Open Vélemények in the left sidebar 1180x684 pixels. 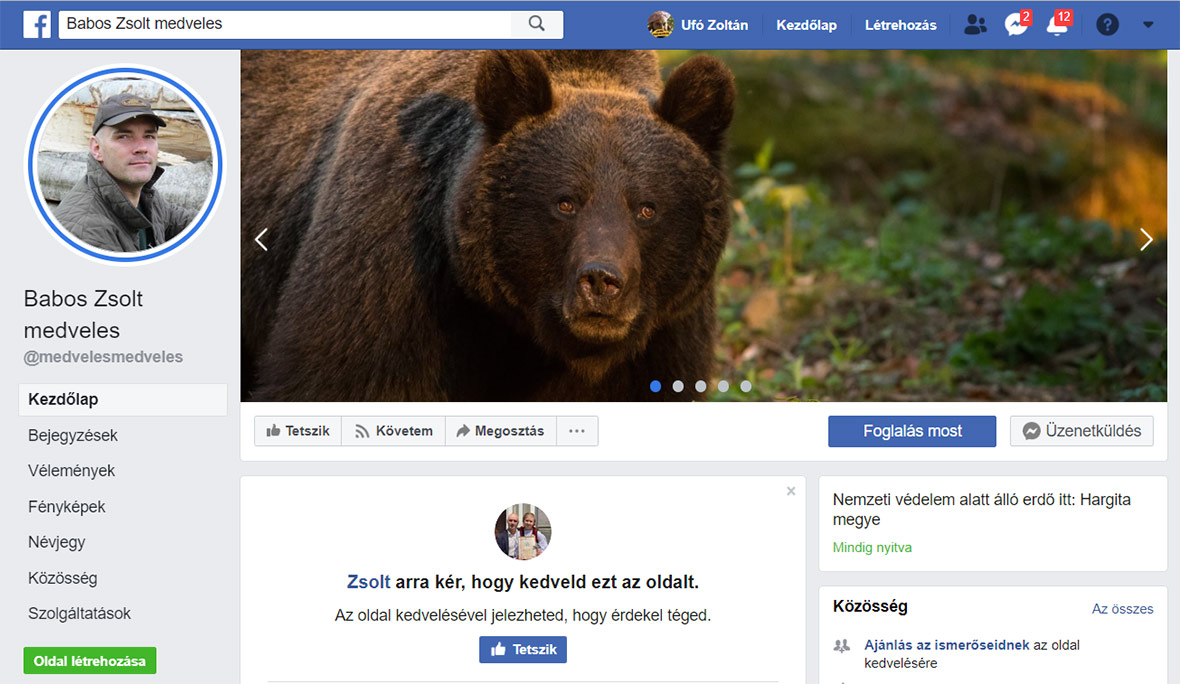(x=72, y=471)
